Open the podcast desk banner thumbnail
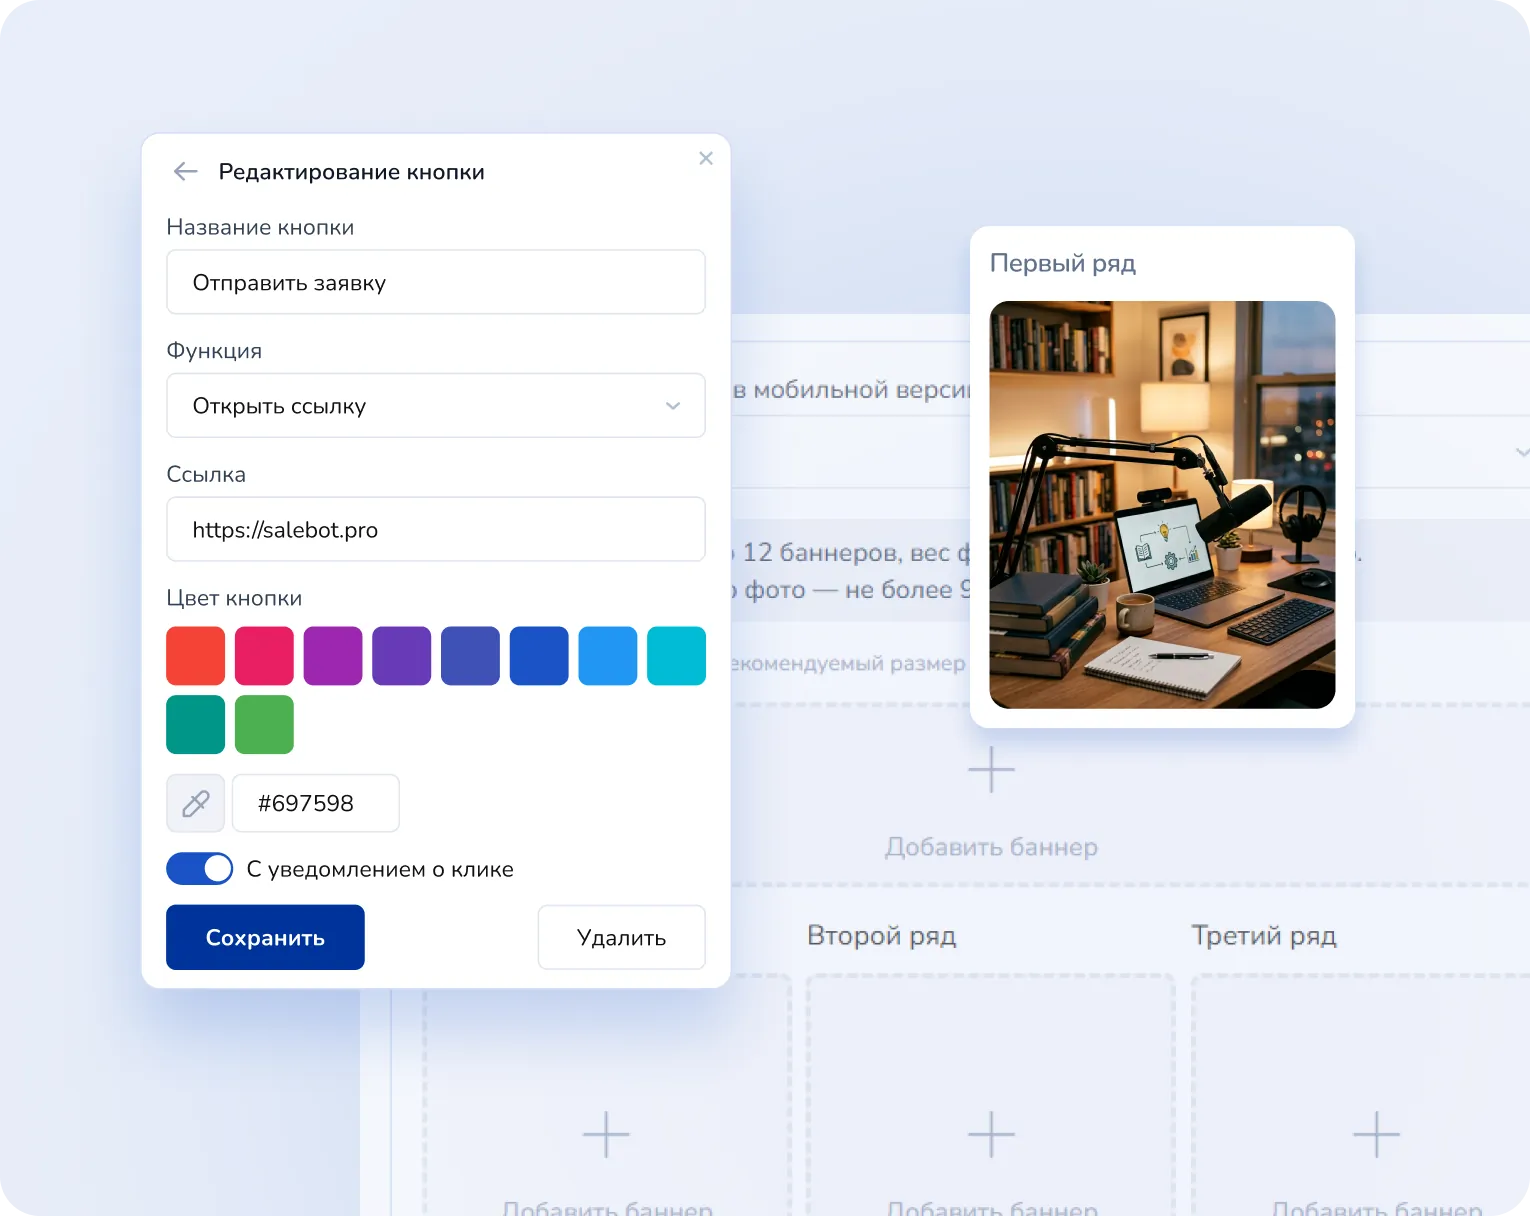Screen dimensions: 1530x1216 pos(1162,505)
